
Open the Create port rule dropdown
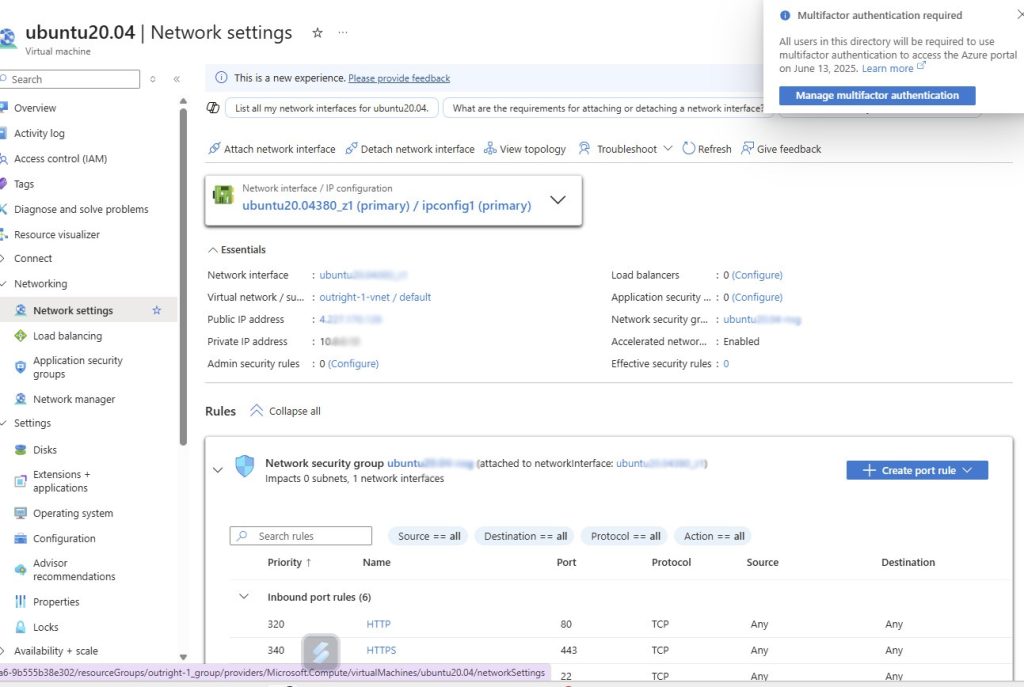917,470
